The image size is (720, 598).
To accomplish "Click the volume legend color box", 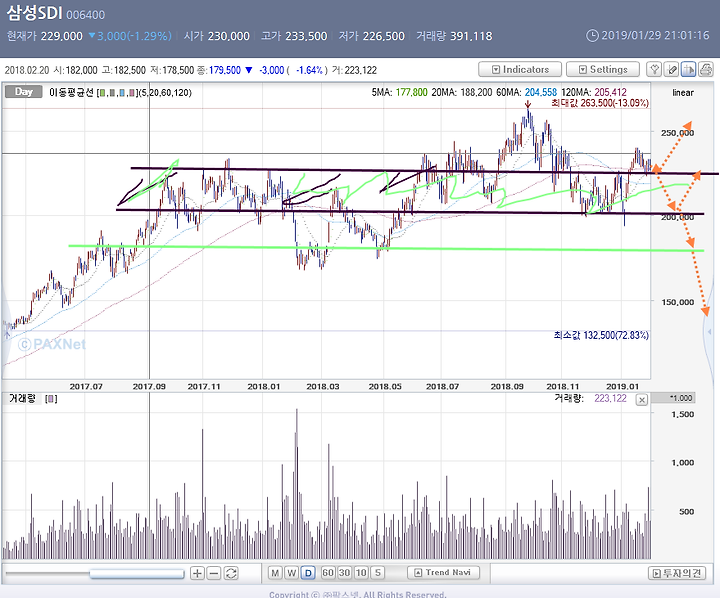I will coord(51,399).
